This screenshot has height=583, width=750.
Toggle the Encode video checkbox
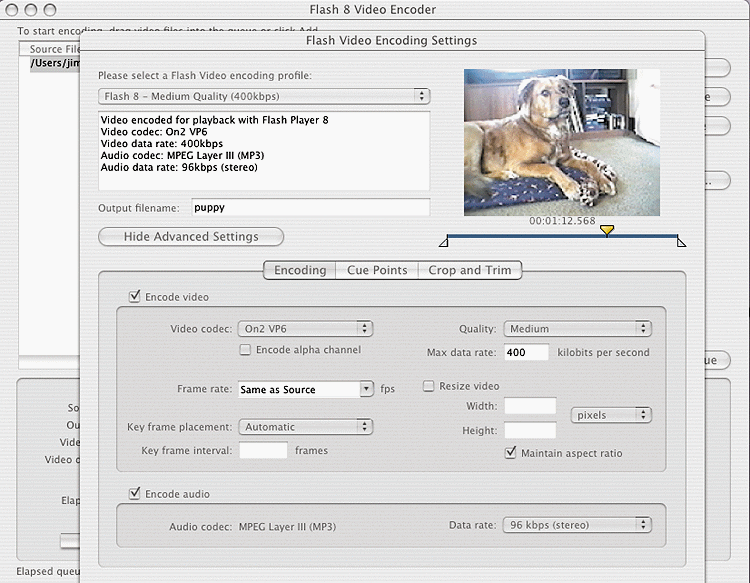point(134,296)
